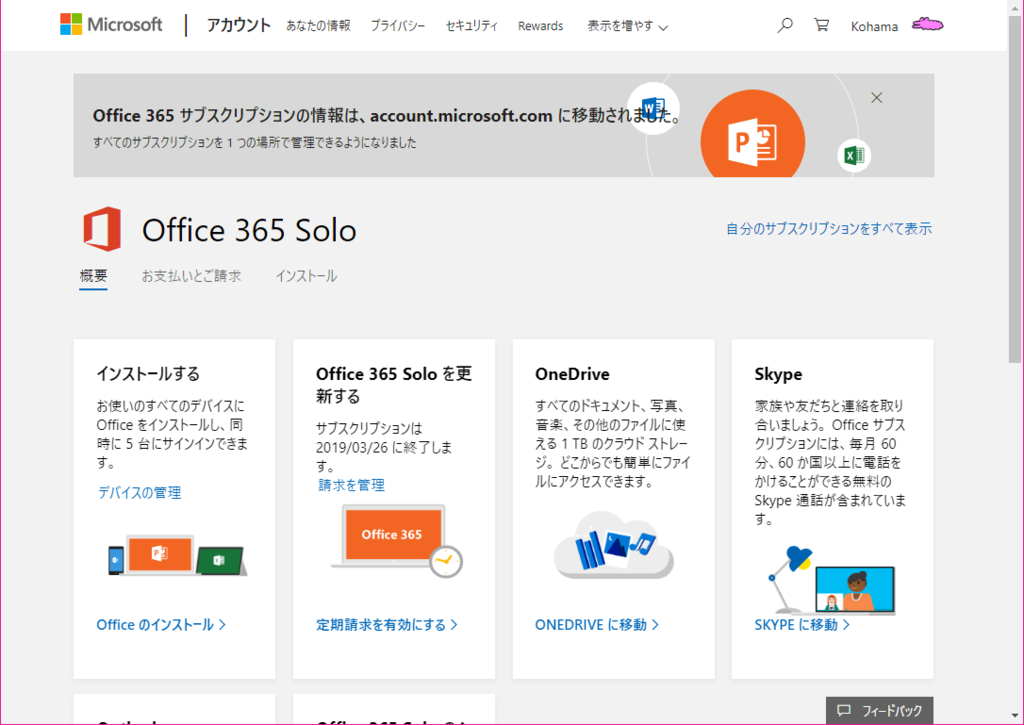This screenshot has width=1024, height=725.
Task: Click the feedback speech bubble icon
Action: point(844,711)
